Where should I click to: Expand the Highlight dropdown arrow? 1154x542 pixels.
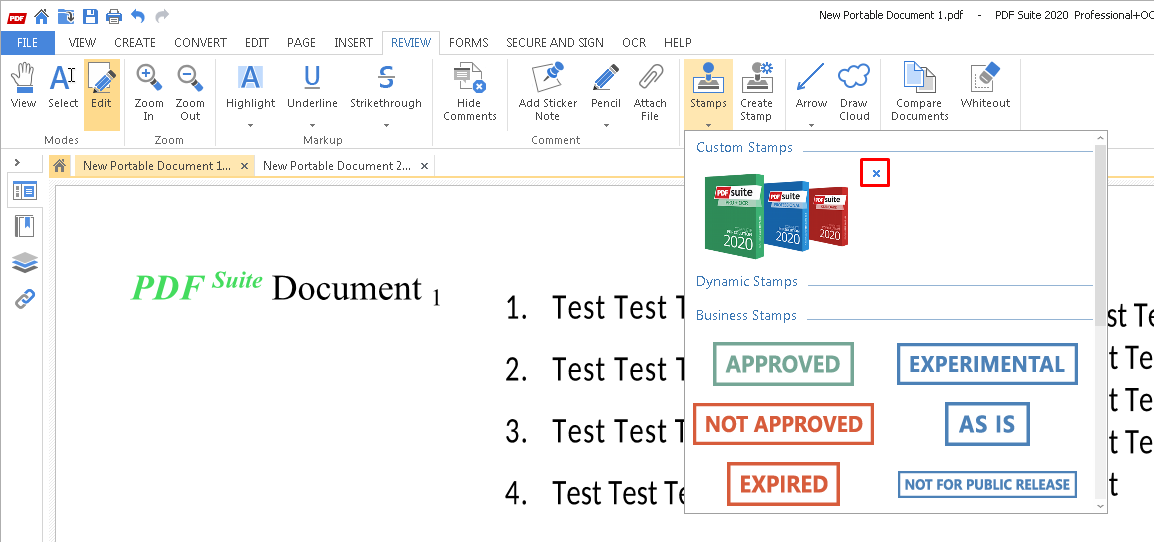point(250,125)
